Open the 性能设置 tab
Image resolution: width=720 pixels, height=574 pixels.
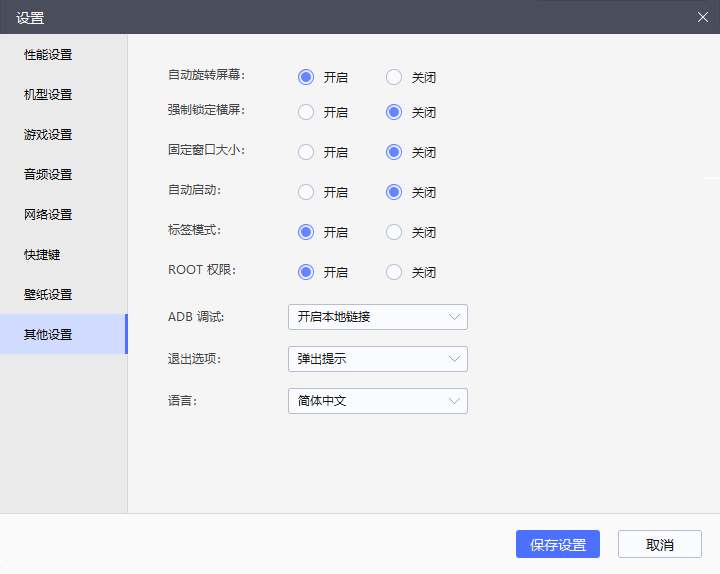49,55
